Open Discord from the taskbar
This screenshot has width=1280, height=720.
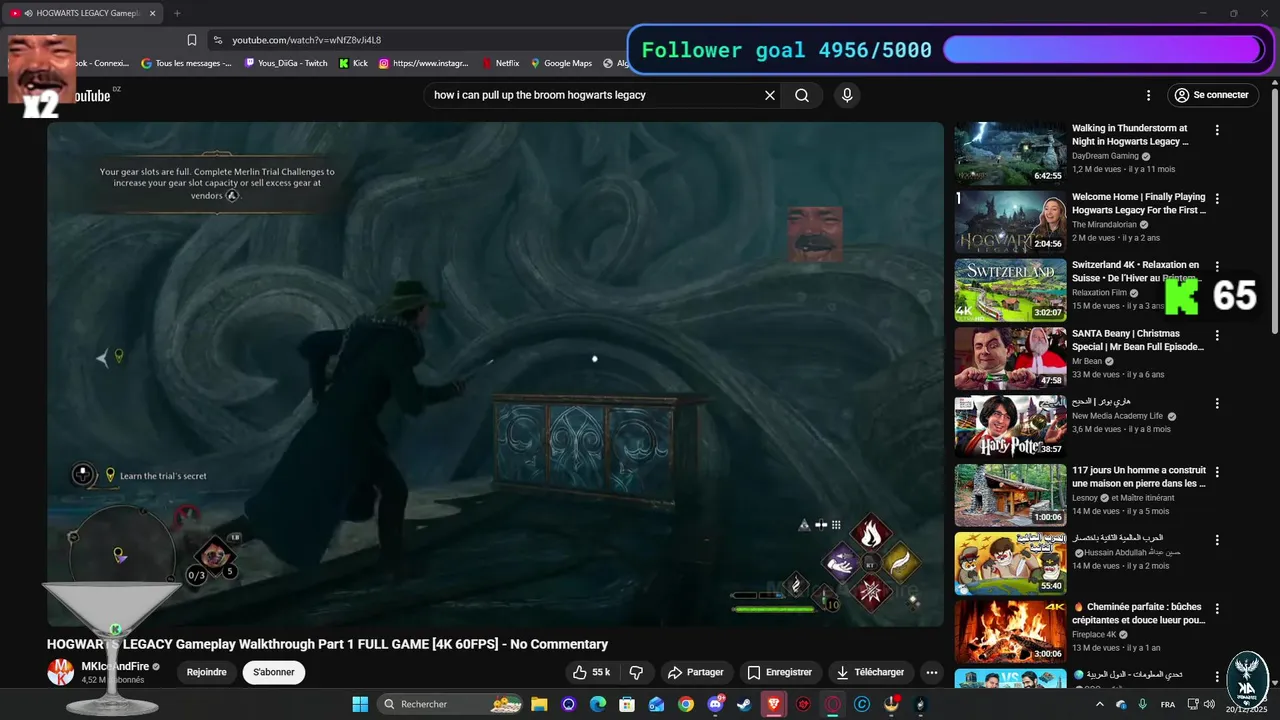(715, 704)
